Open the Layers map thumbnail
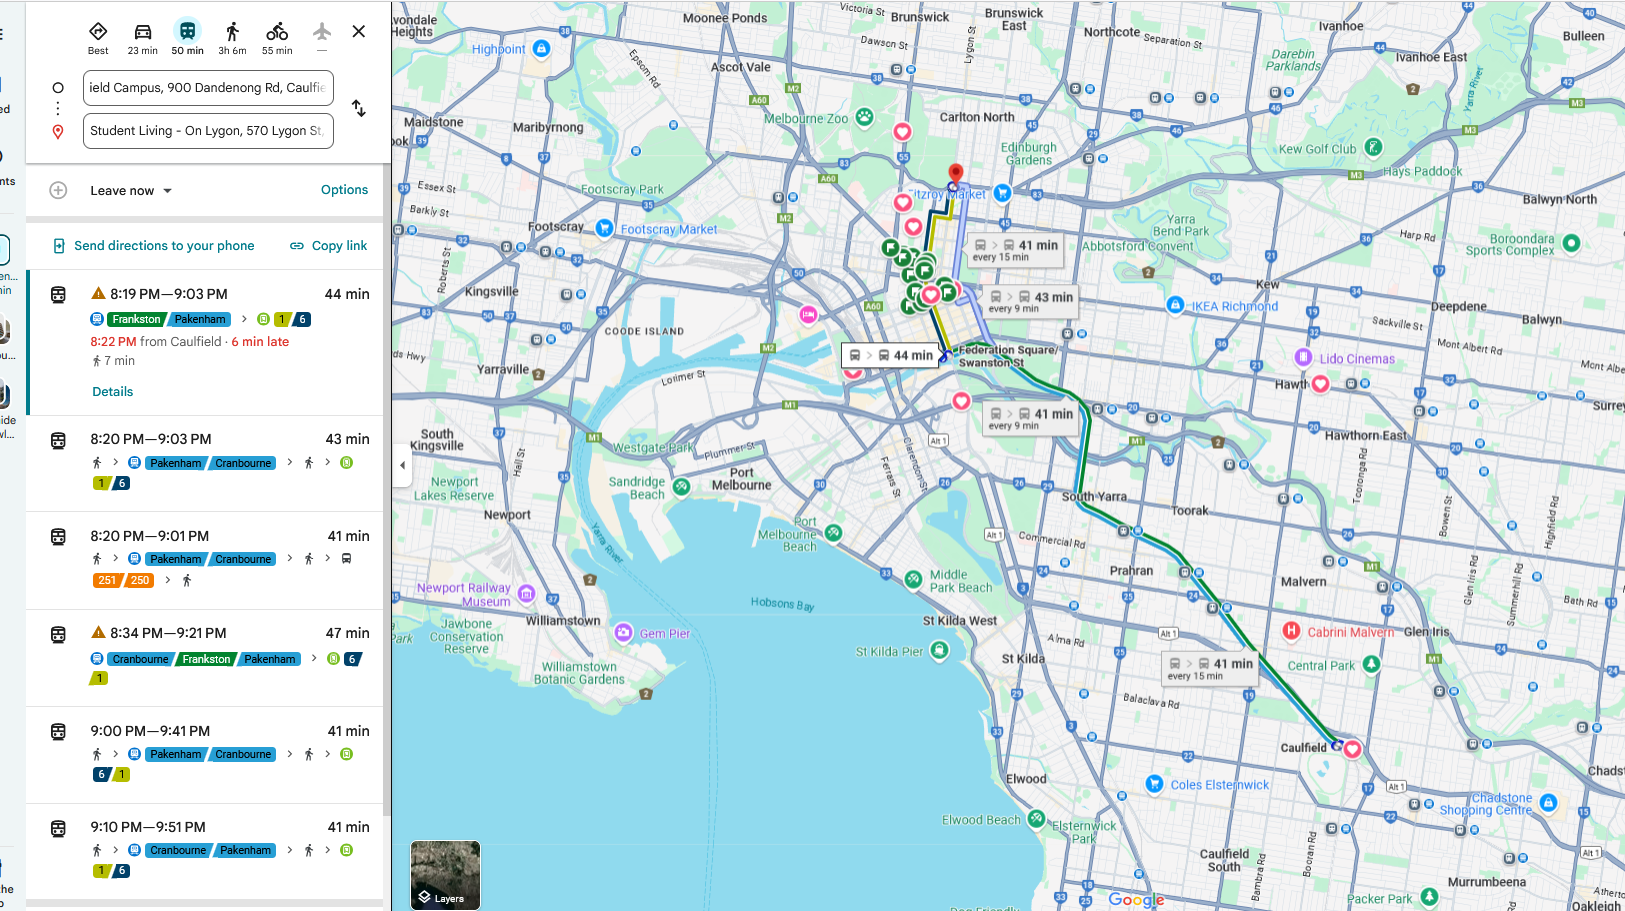This screenshot has width=1625, height=911. point(445,874)
